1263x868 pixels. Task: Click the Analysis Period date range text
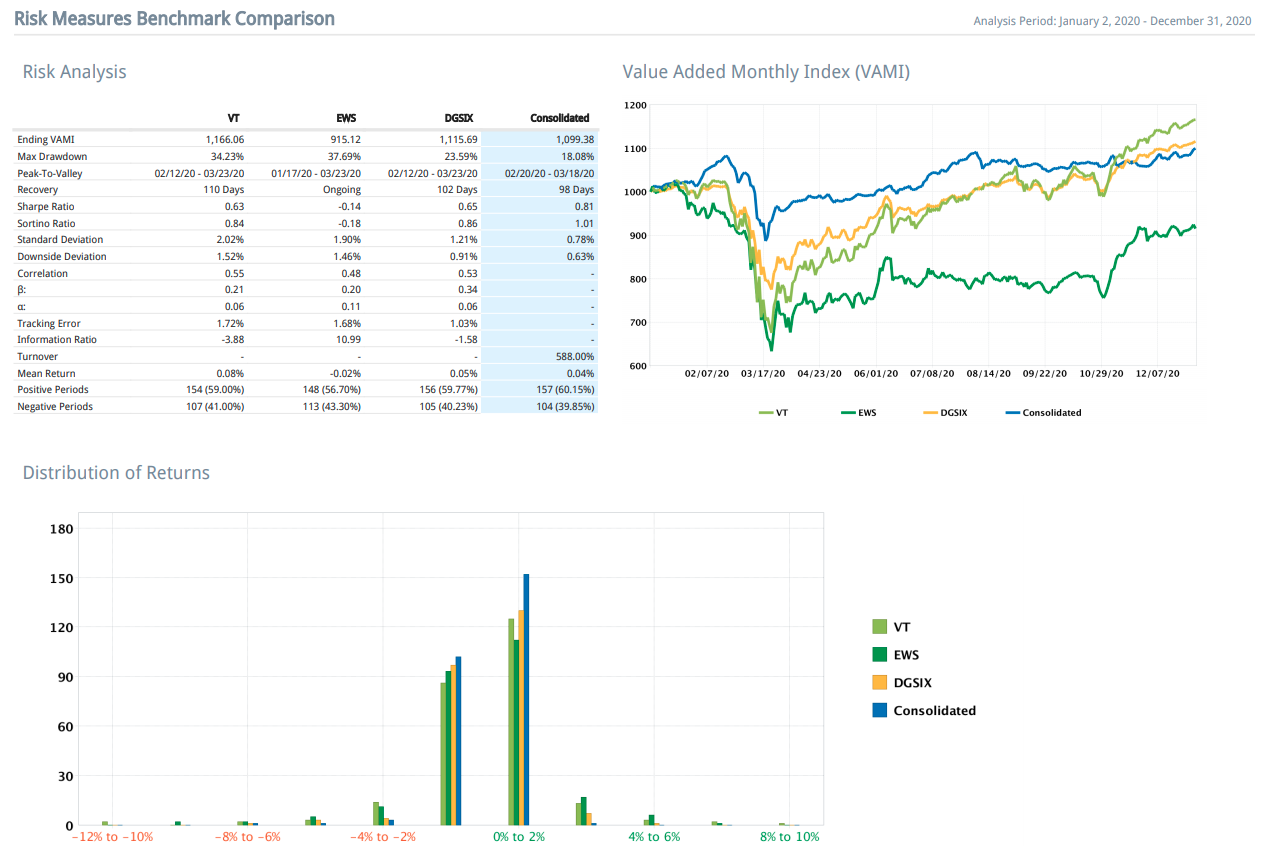pyautogui.click(x=1112, y=21)
